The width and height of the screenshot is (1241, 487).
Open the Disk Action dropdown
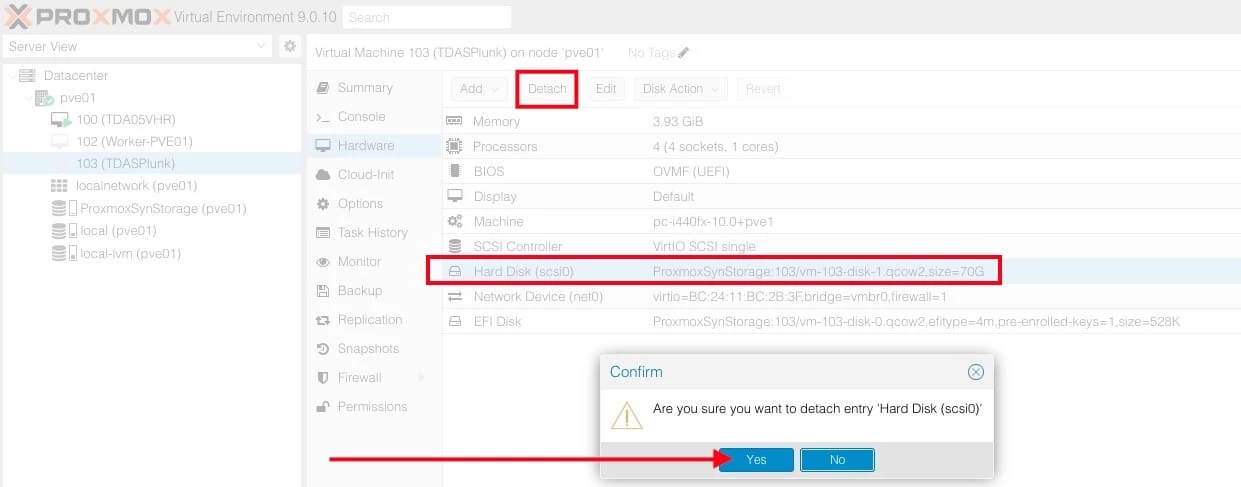682,89
